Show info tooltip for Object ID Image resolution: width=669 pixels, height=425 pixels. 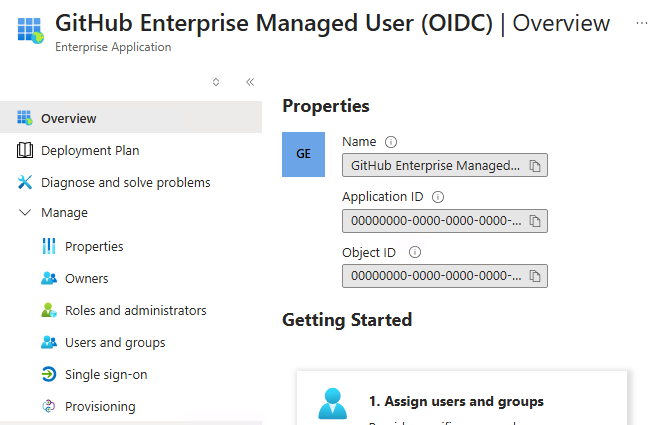click(415, 252)
